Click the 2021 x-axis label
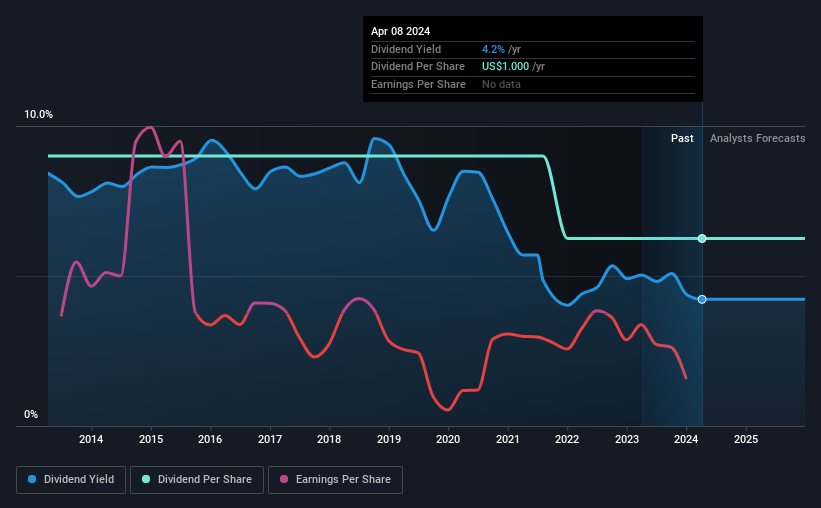The height and width of the screenshot is (508, 821). [508, 439]
